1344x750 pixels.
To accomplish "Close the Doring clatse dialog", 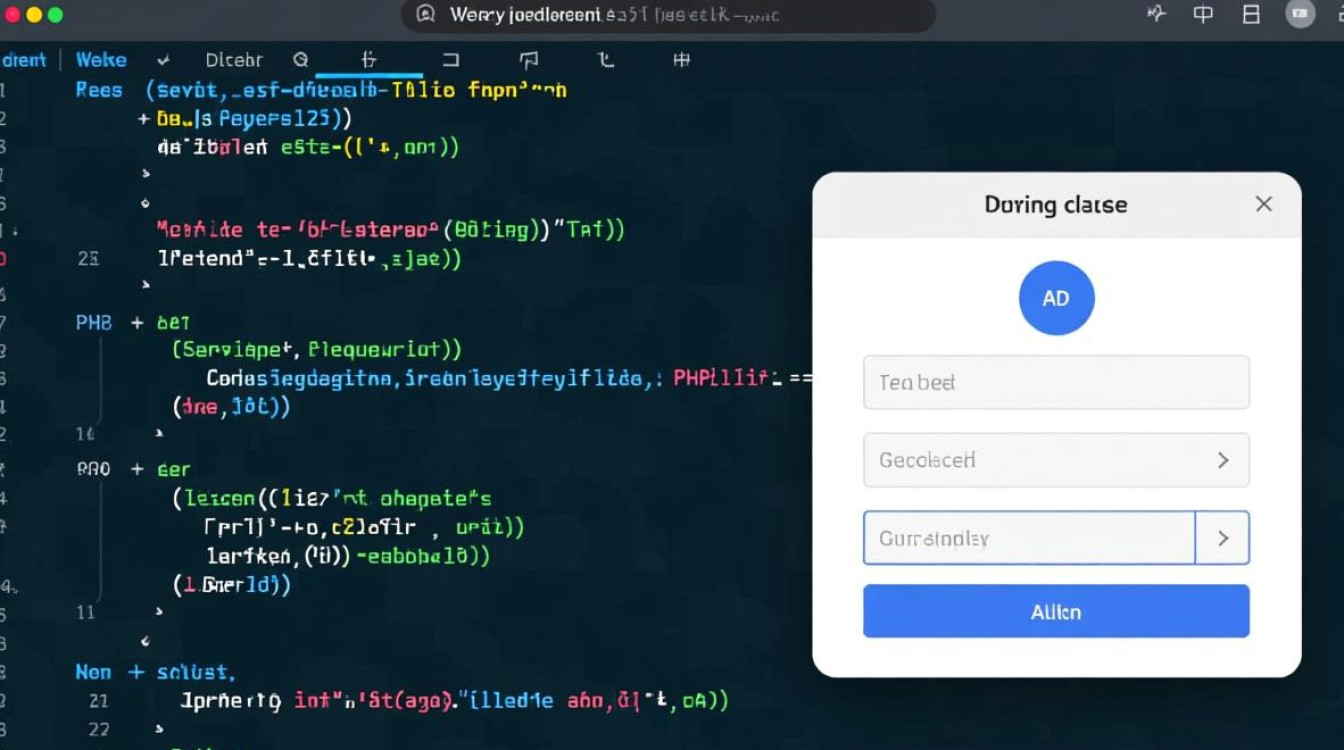I will 1263,204.
